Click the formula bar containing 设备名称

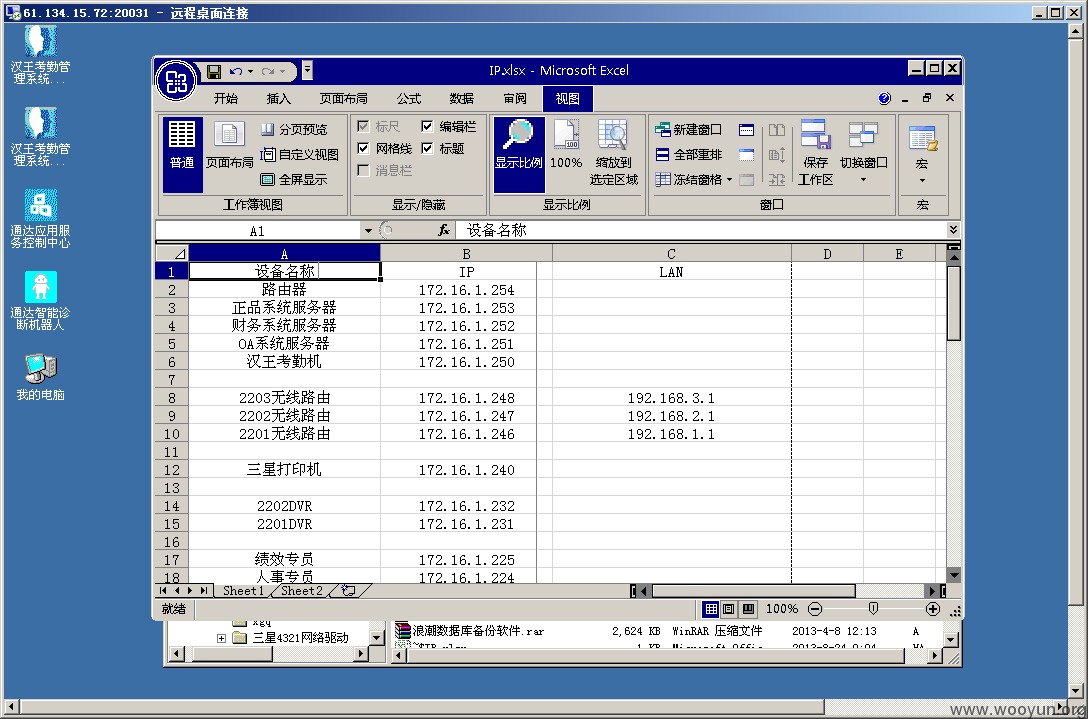[x=701, y=230]
